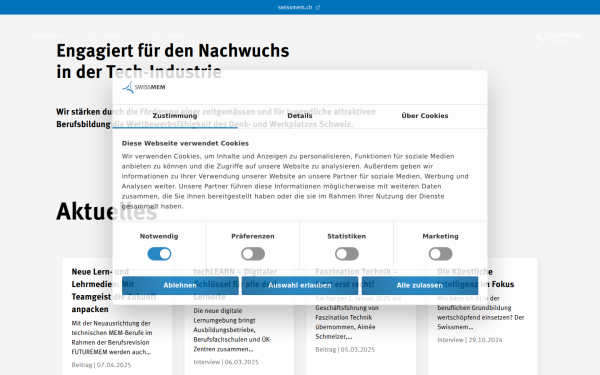600x375 pixels.
Task: Click the eShop label in header
Action: pyautogui.click(x=175, y=36)
